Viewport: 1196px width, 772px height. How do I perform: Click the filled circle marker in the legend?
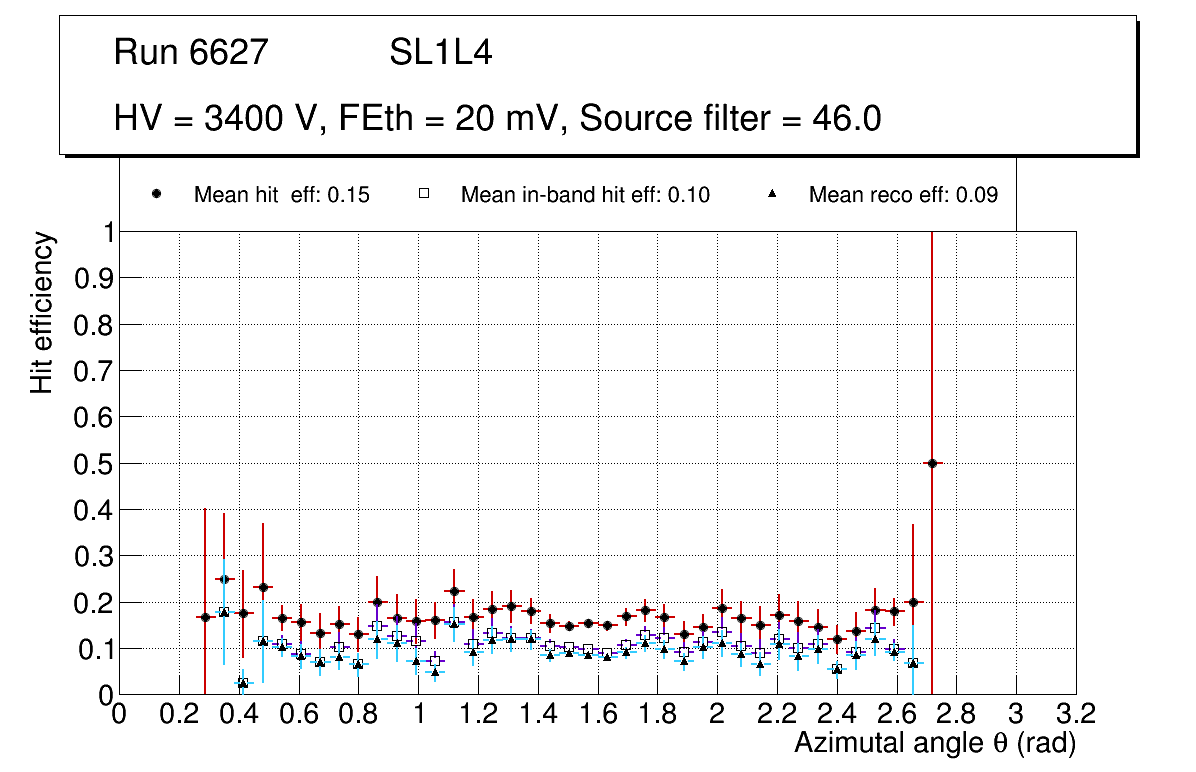[157, 195]
